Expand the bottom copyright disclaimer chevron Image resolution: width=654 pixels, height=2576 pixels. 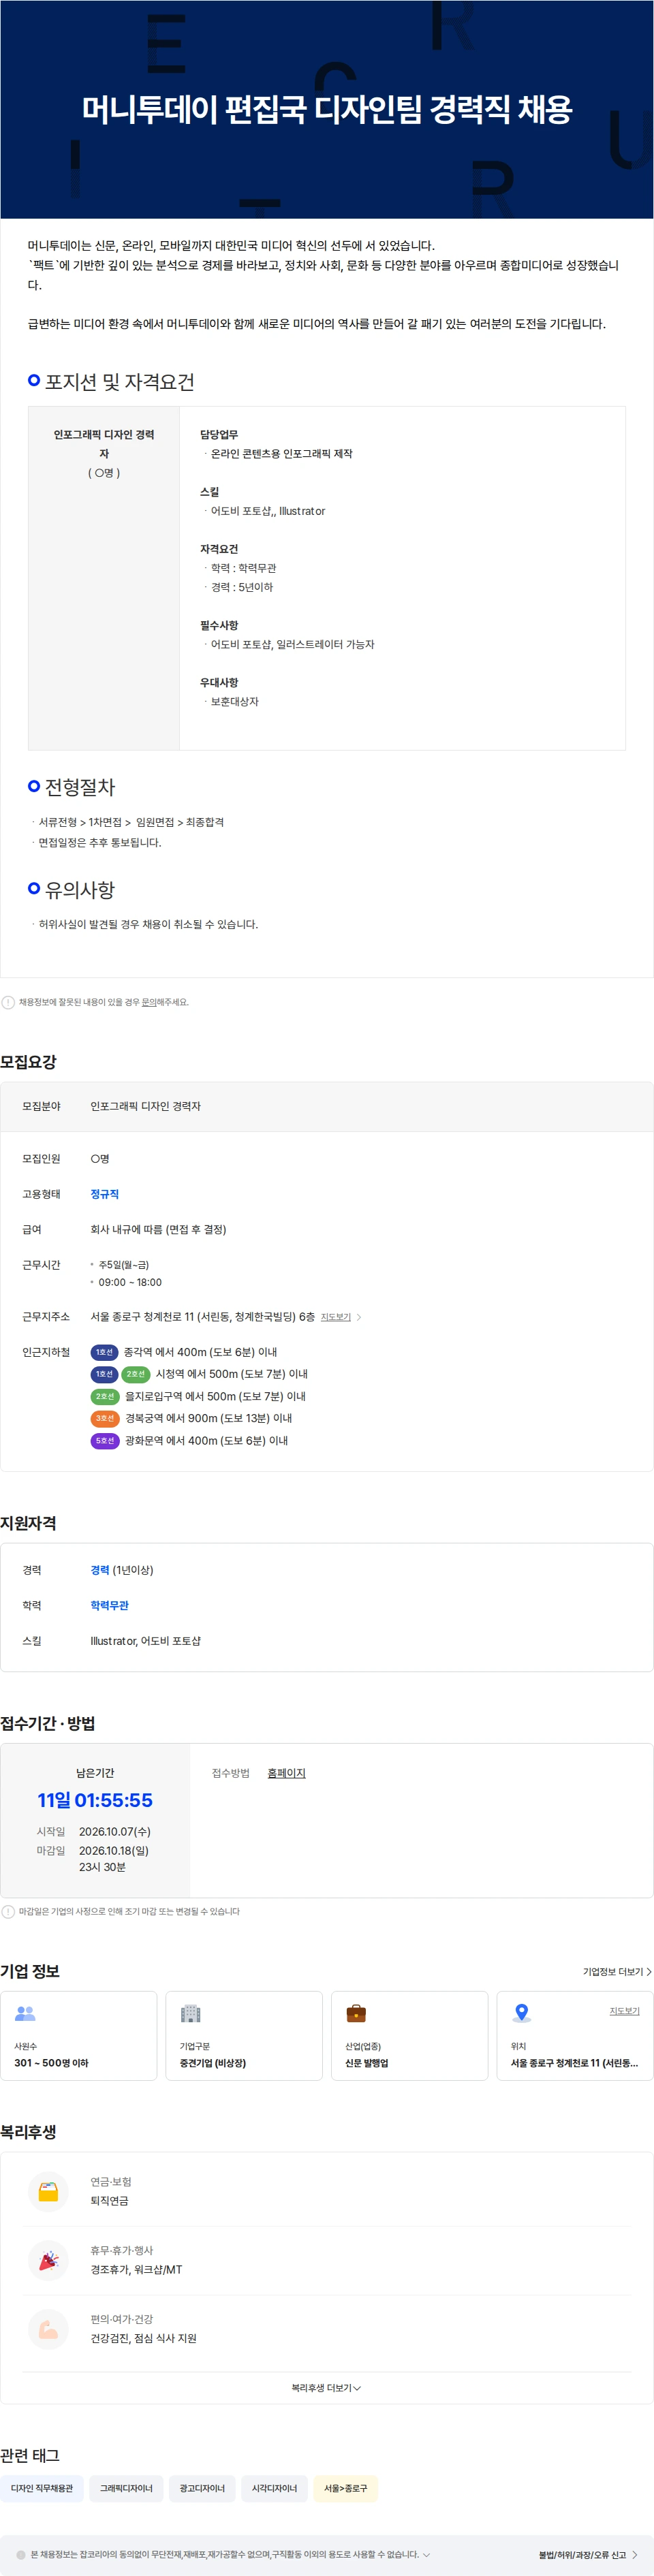(427, 2554)
